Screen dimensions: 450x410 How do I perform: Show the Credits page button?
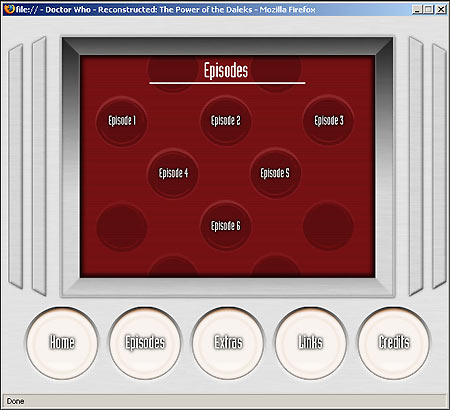394,343
